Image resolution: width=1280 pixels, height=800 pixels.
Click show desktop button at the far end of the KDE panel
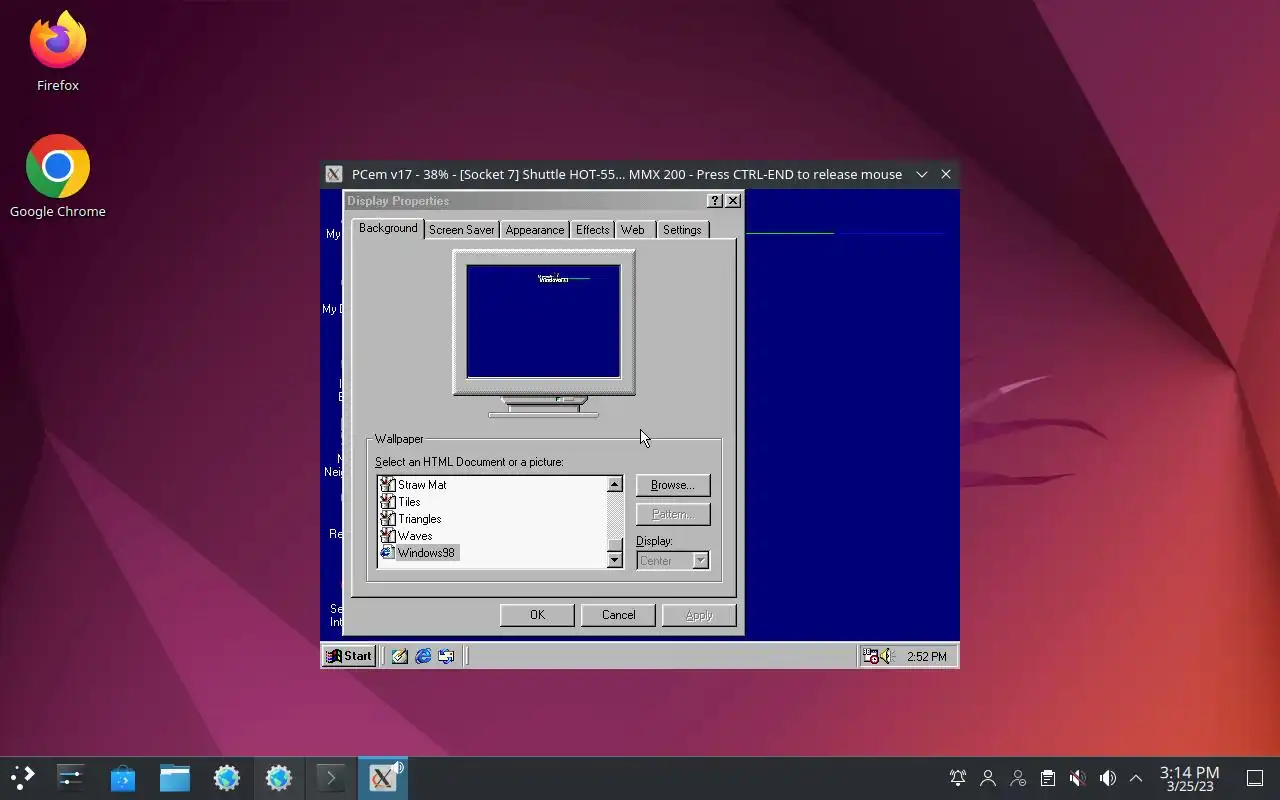pos(1255,778)
